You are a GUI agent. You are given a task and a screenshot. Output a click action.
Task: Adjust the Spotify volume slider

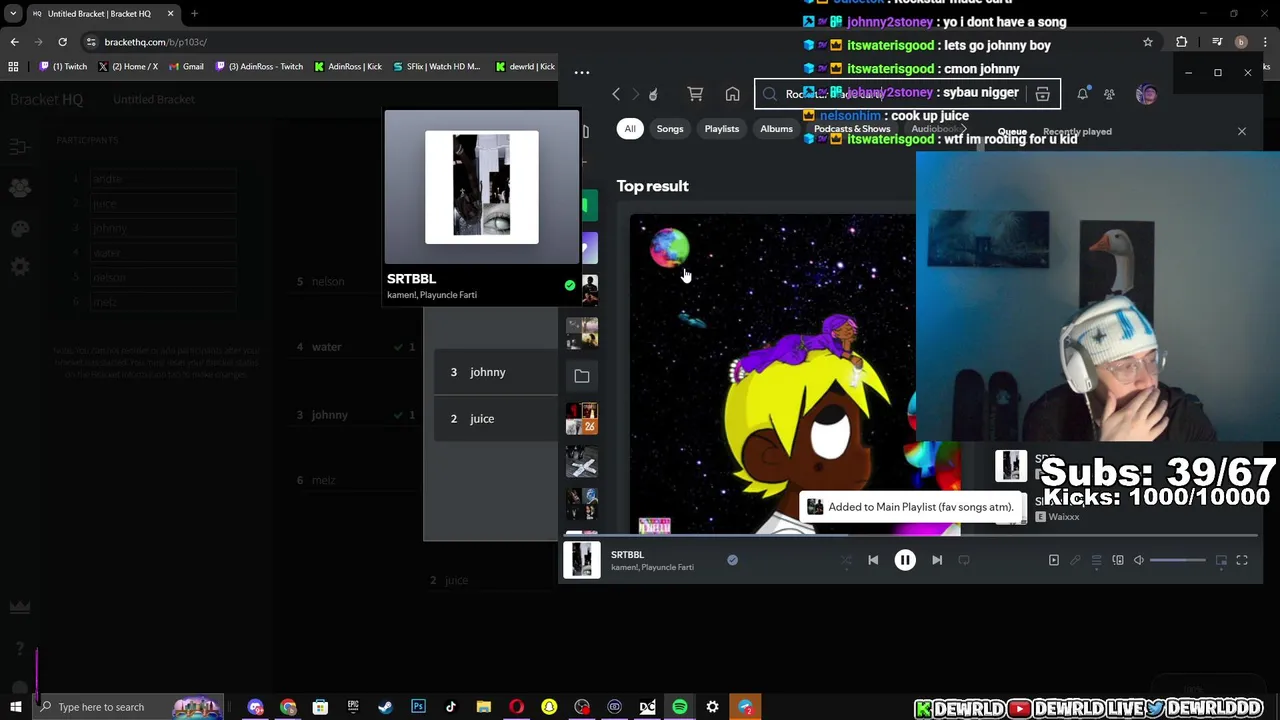coord(1178,560)
